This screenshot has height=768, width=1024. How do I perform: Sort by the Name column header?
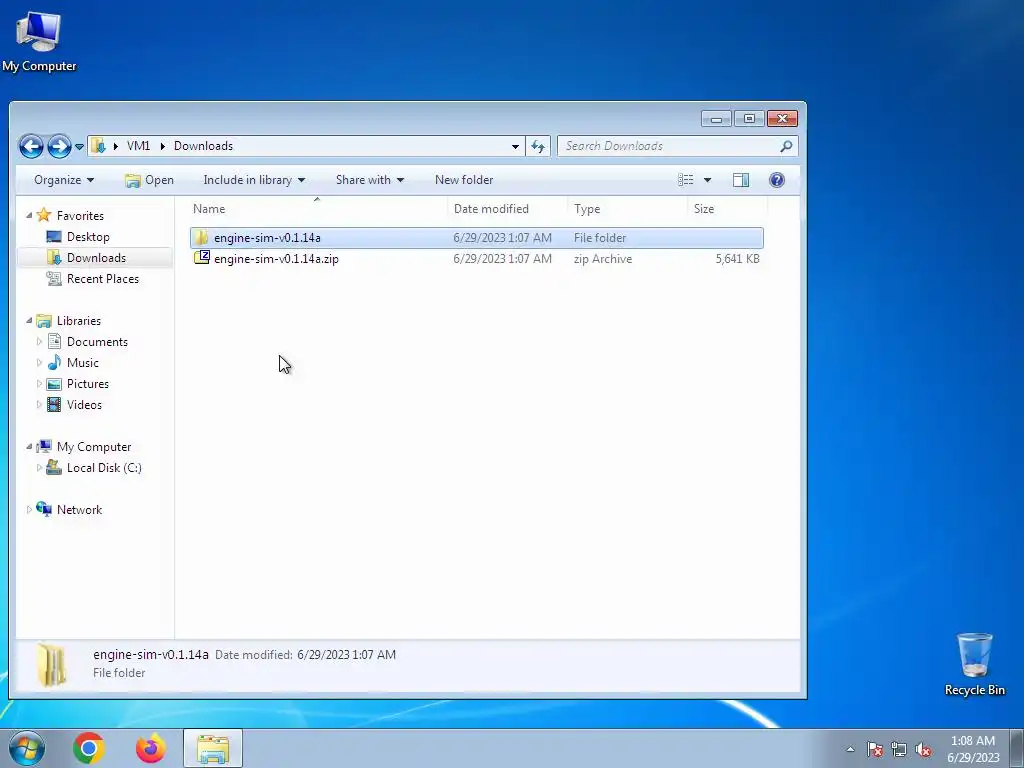(x=317, y=209)
